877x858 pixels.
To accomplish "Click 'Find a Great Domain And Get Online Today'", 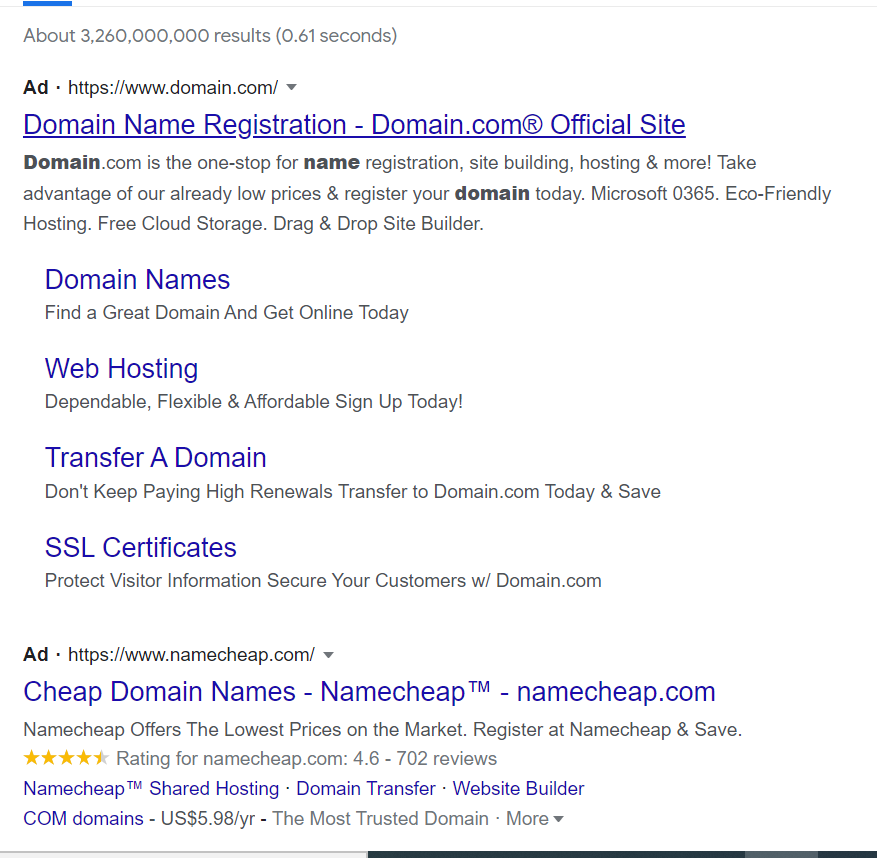I will (x=227, y=313).
